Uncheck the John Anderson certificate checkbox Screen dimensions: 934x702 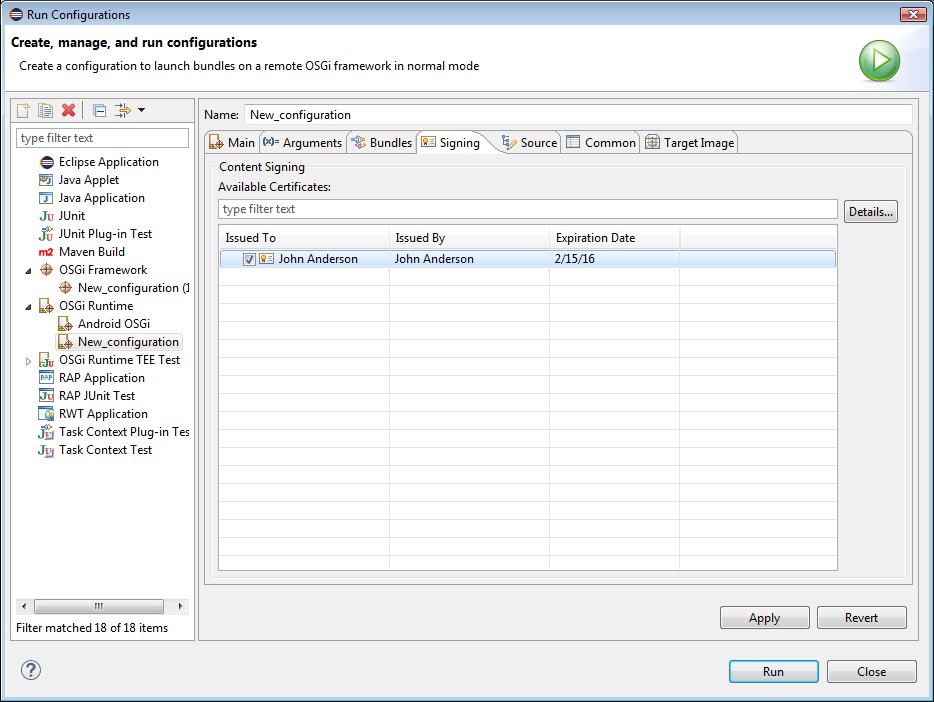[x=249, y=259]
